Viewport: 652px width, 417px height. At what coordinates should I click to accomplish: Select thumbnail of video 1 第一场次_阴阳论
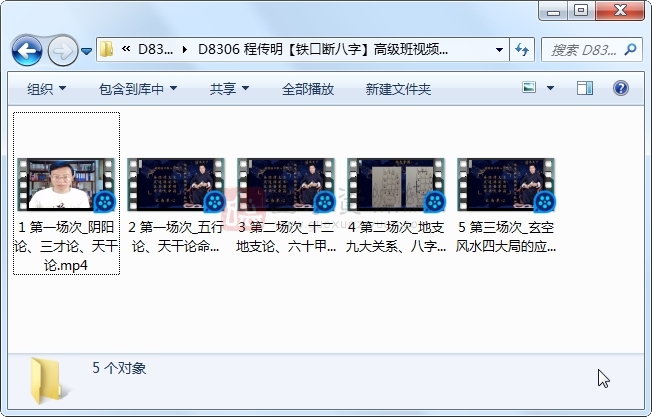tap(67, 184)
